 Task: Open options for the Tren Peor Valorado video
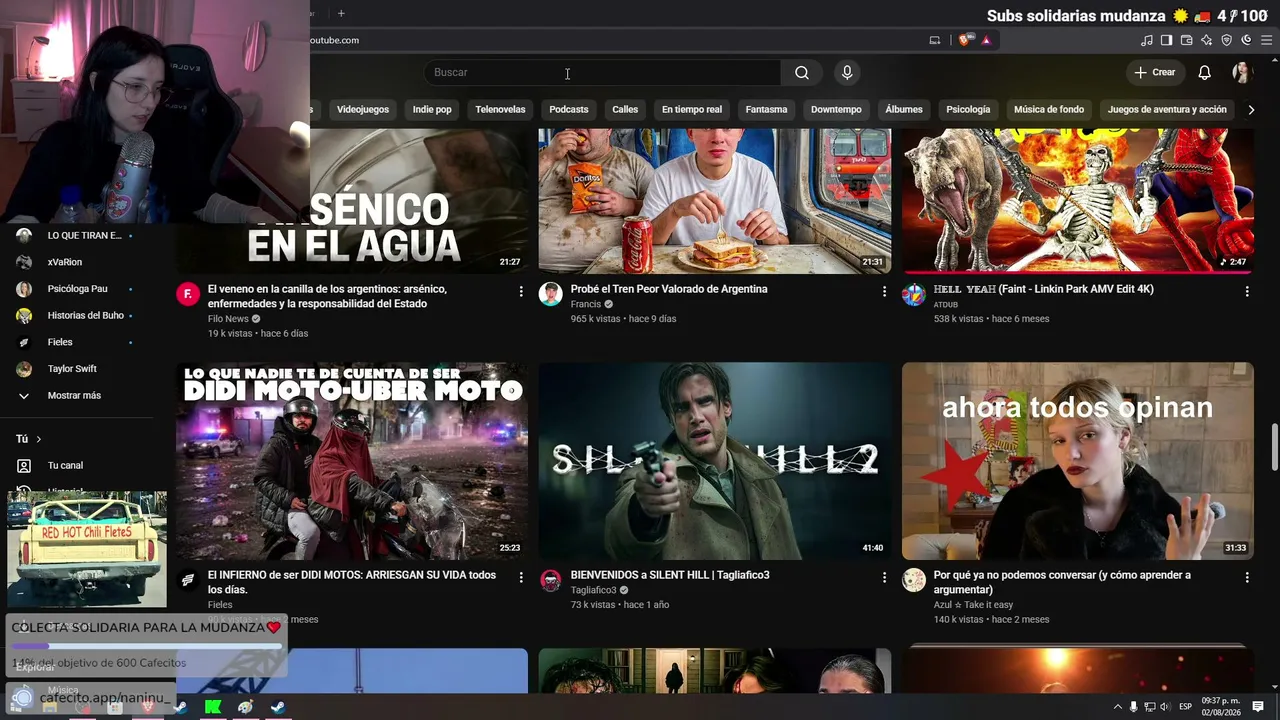tap(884, 291)
